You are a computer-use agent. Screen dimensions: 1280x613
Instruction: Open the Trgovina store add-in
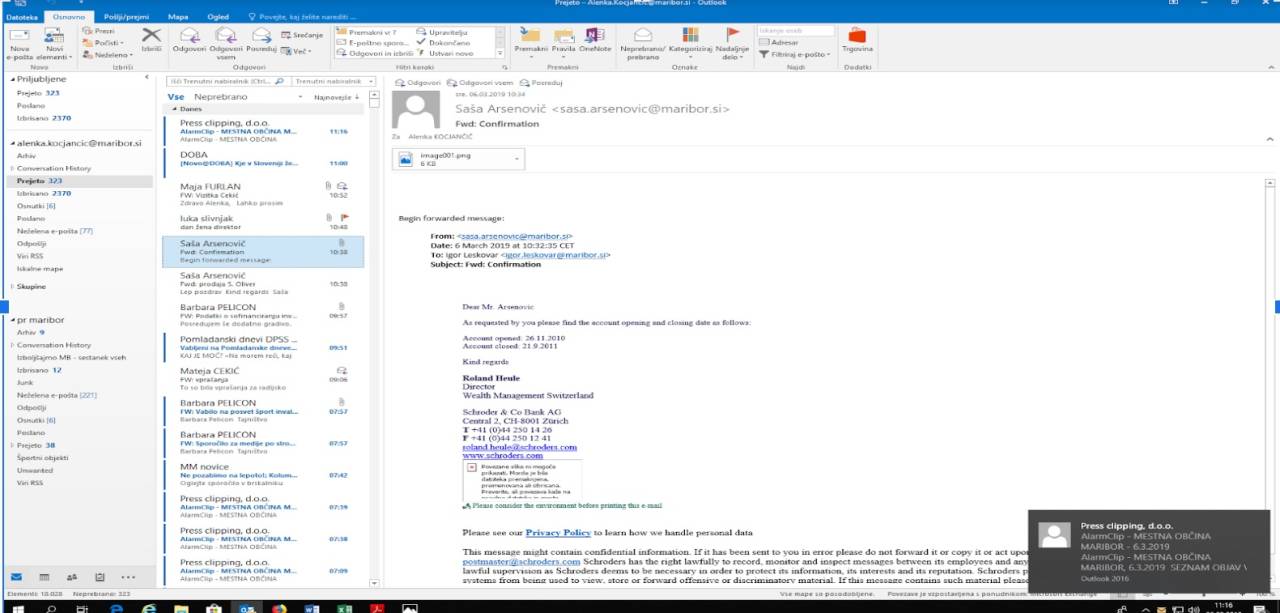pos(857,40)
